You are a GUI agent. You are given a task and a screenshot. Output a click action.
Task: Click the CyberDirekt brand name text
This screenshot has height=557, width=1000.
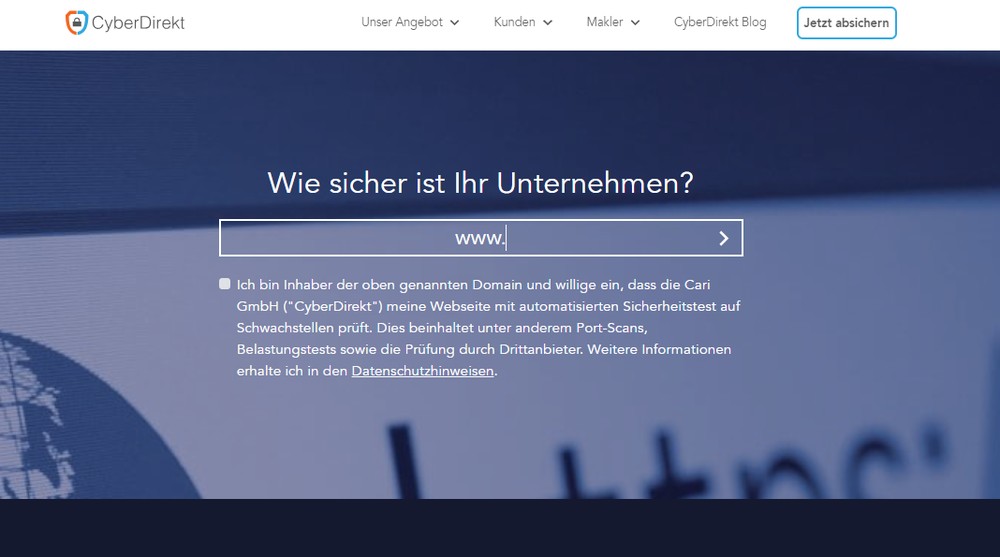pyautogui.click(x=138, y=23)
